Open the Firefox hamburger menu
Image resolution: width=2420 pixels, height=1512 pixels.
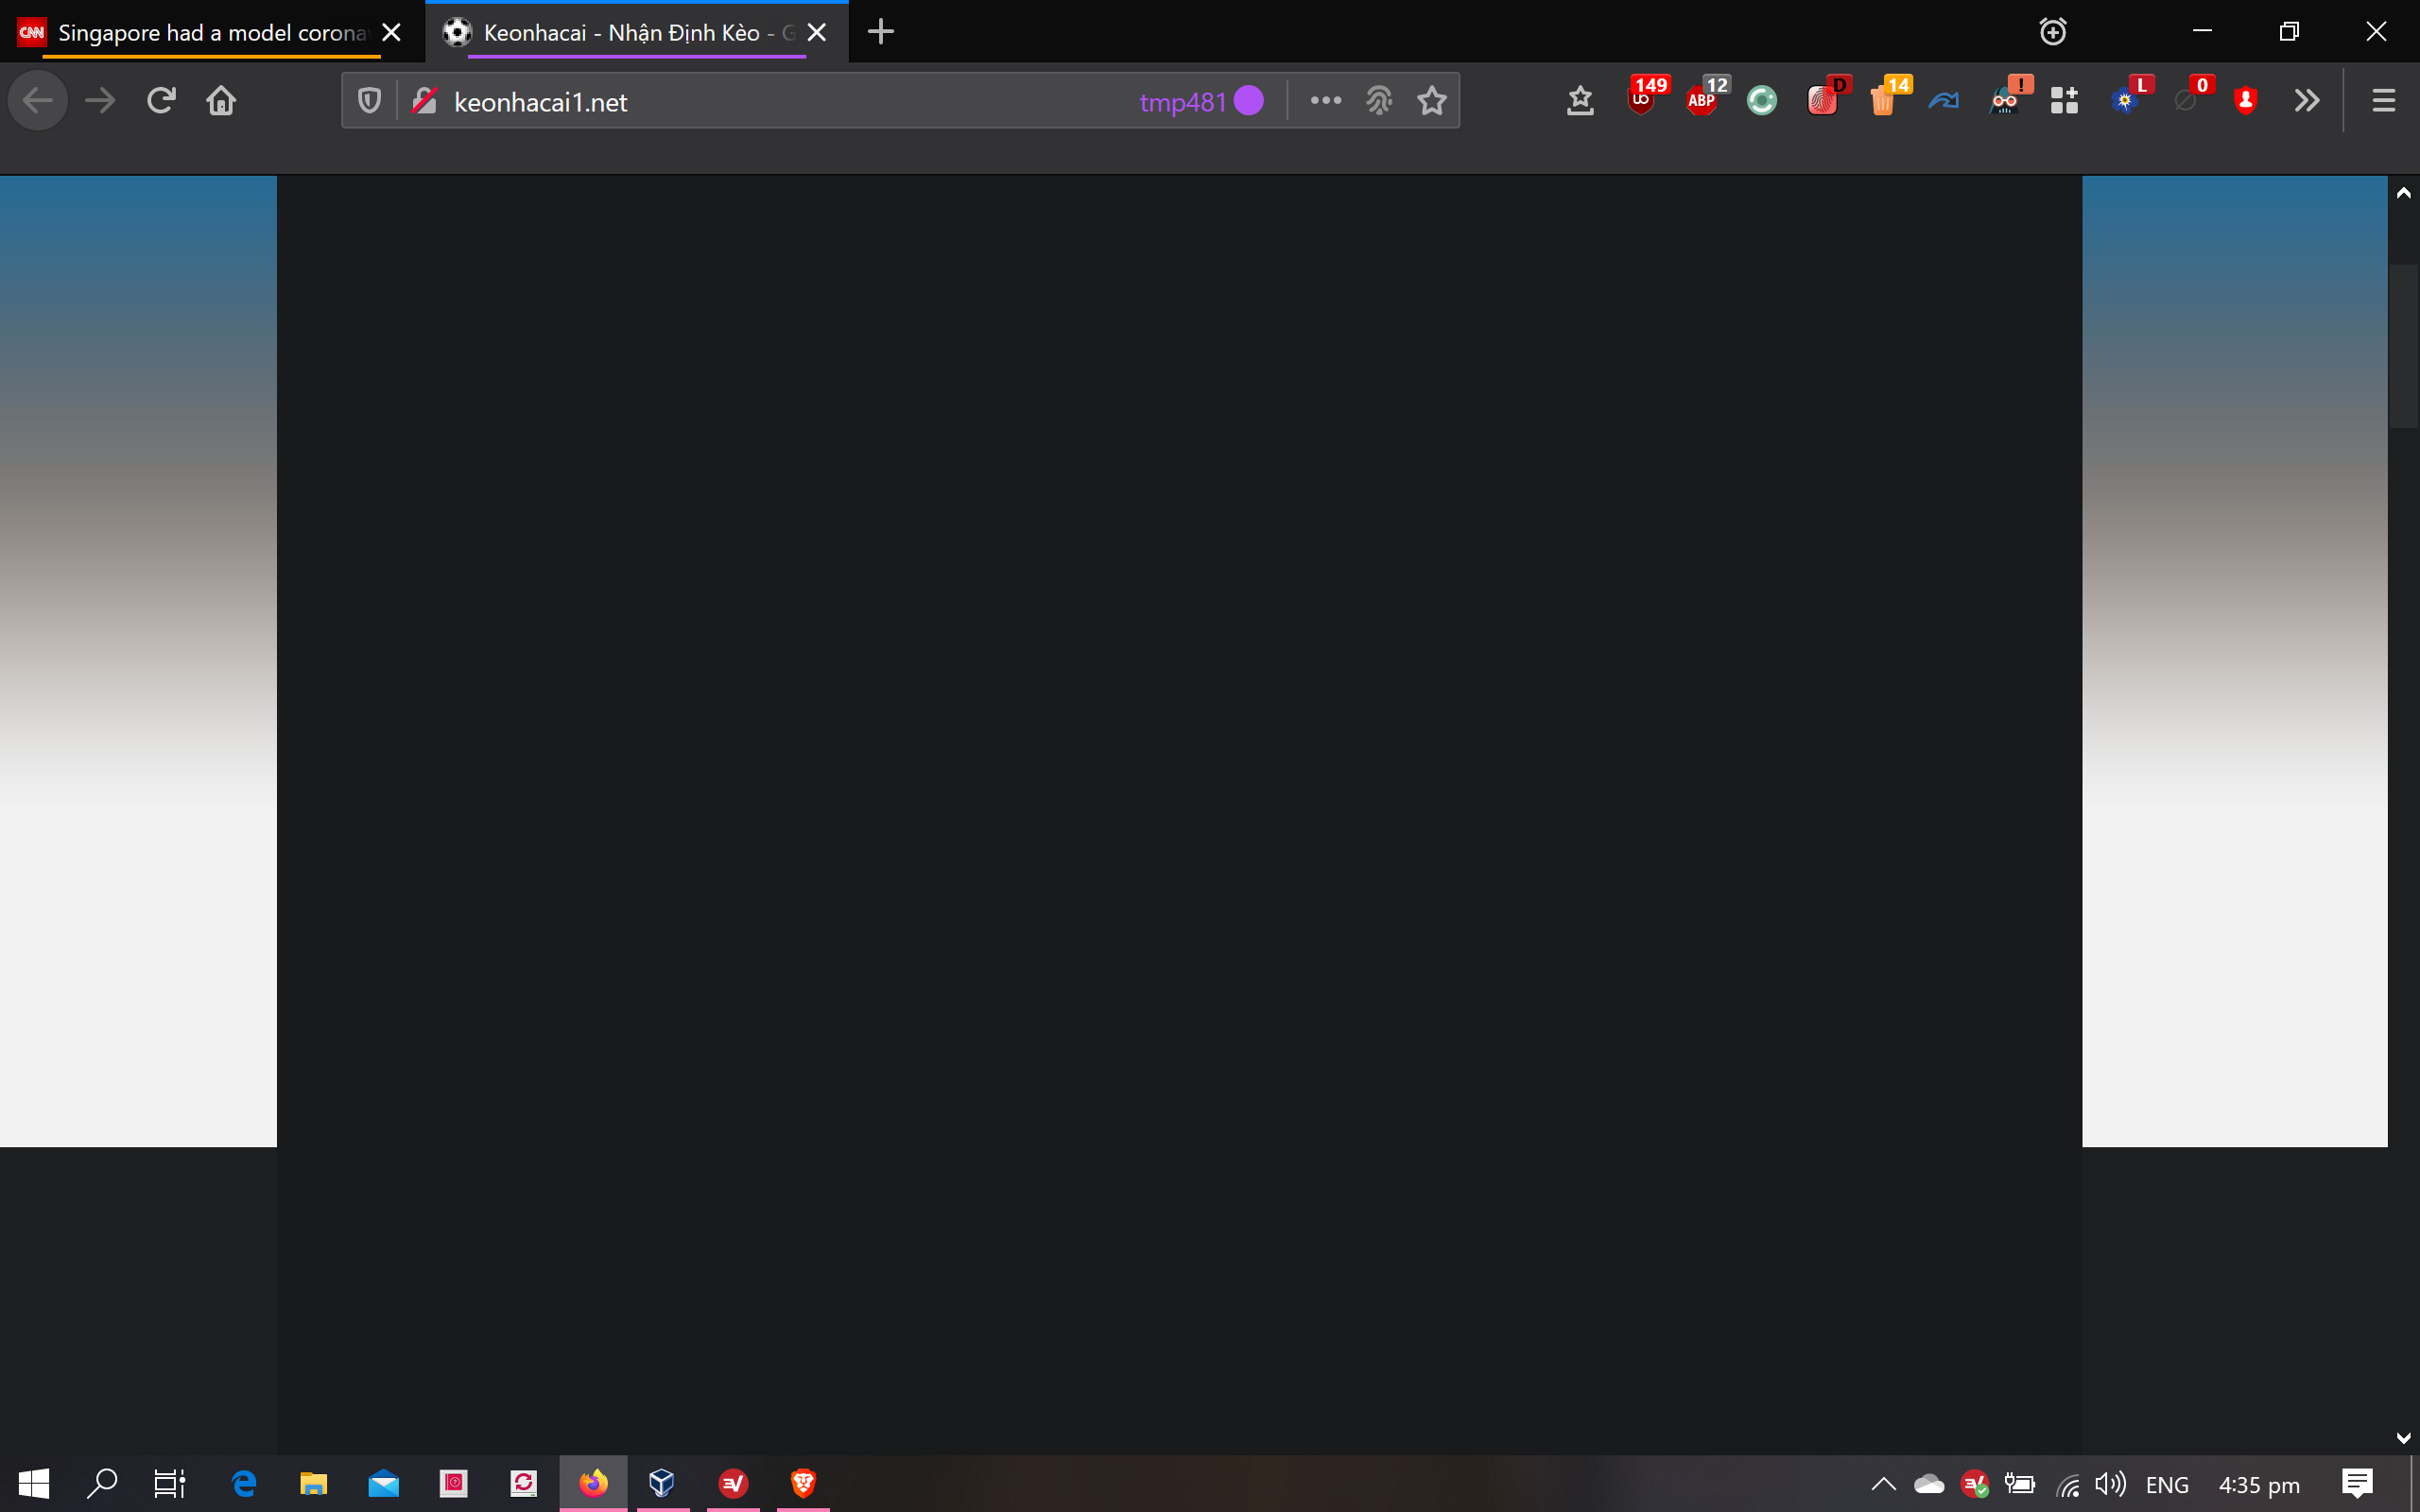pos(2383,101)
